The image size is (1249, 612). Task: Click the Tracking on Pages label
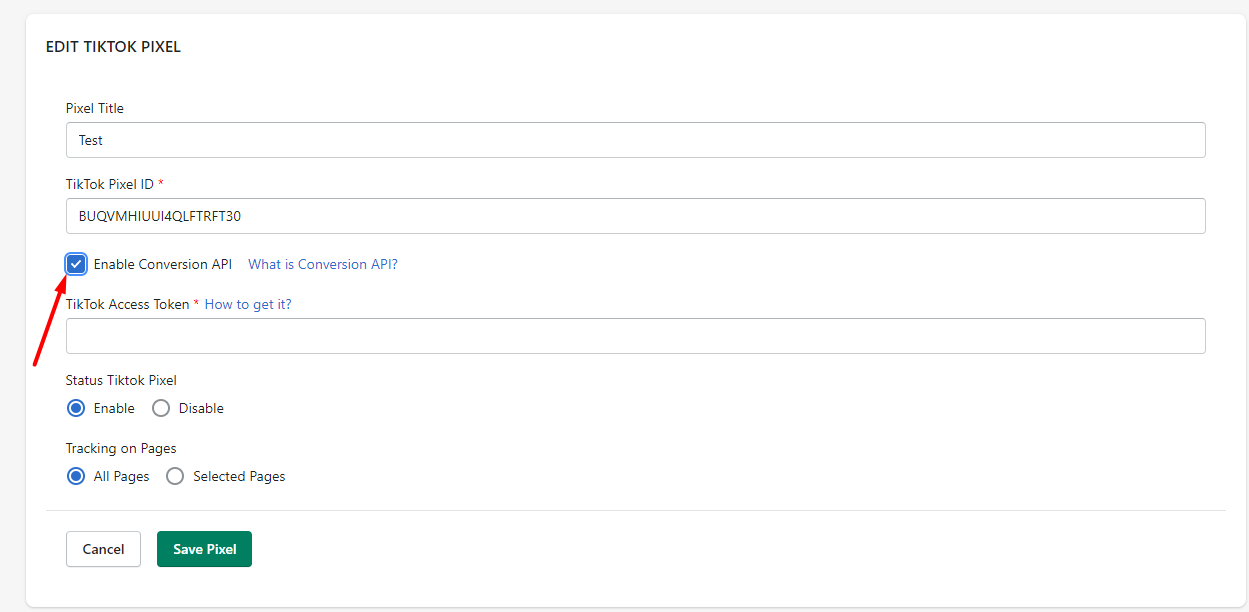(121, 448)
